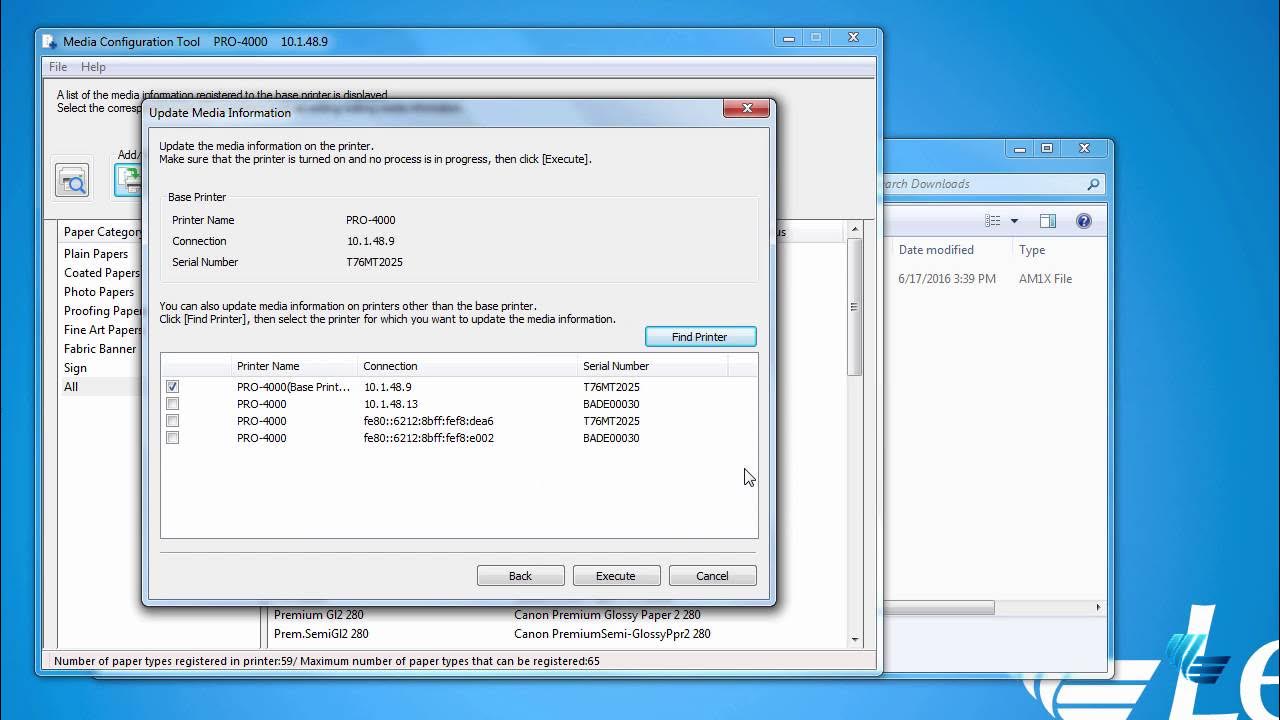Select the Fabric Banner category

coord(100,349)
